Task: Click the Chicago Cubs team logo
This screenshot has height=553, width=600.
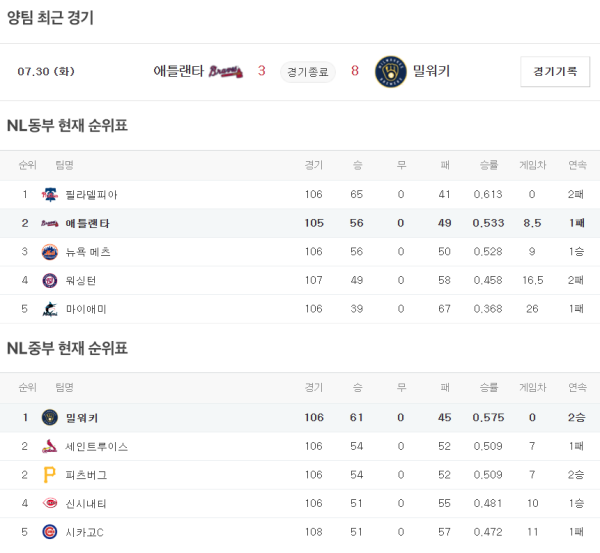Action: coord(49,533)
